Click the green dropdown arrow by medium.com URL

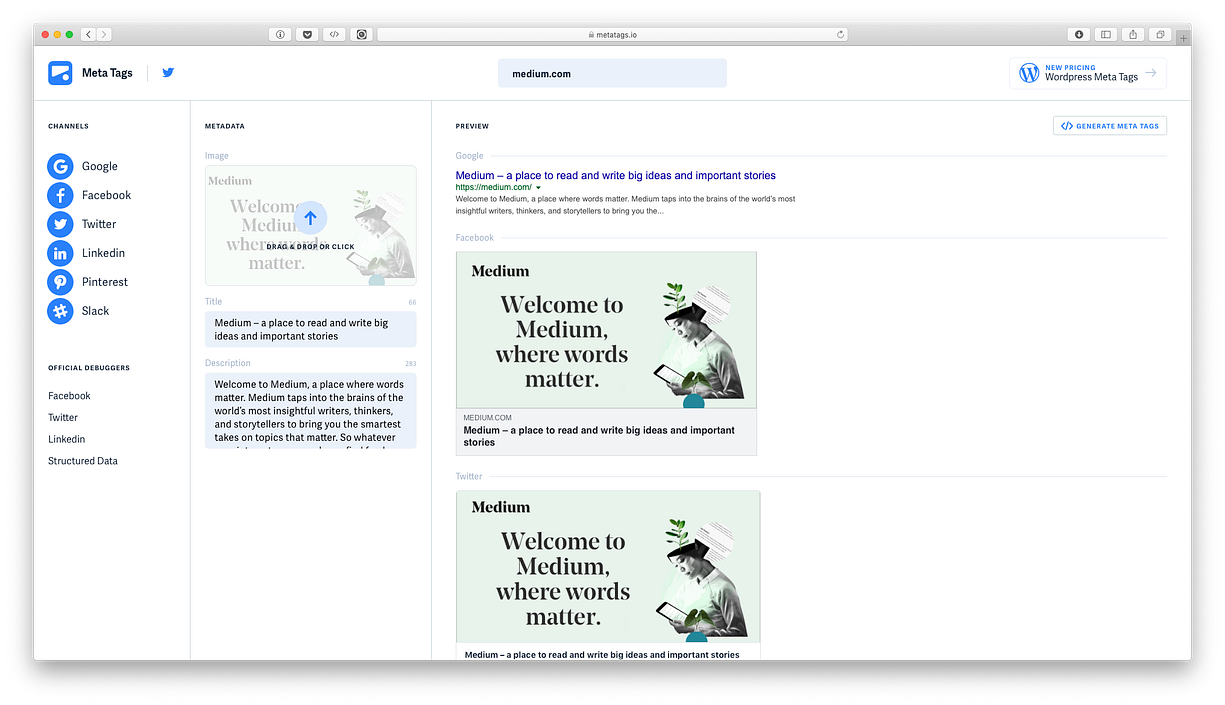[538, 188]
